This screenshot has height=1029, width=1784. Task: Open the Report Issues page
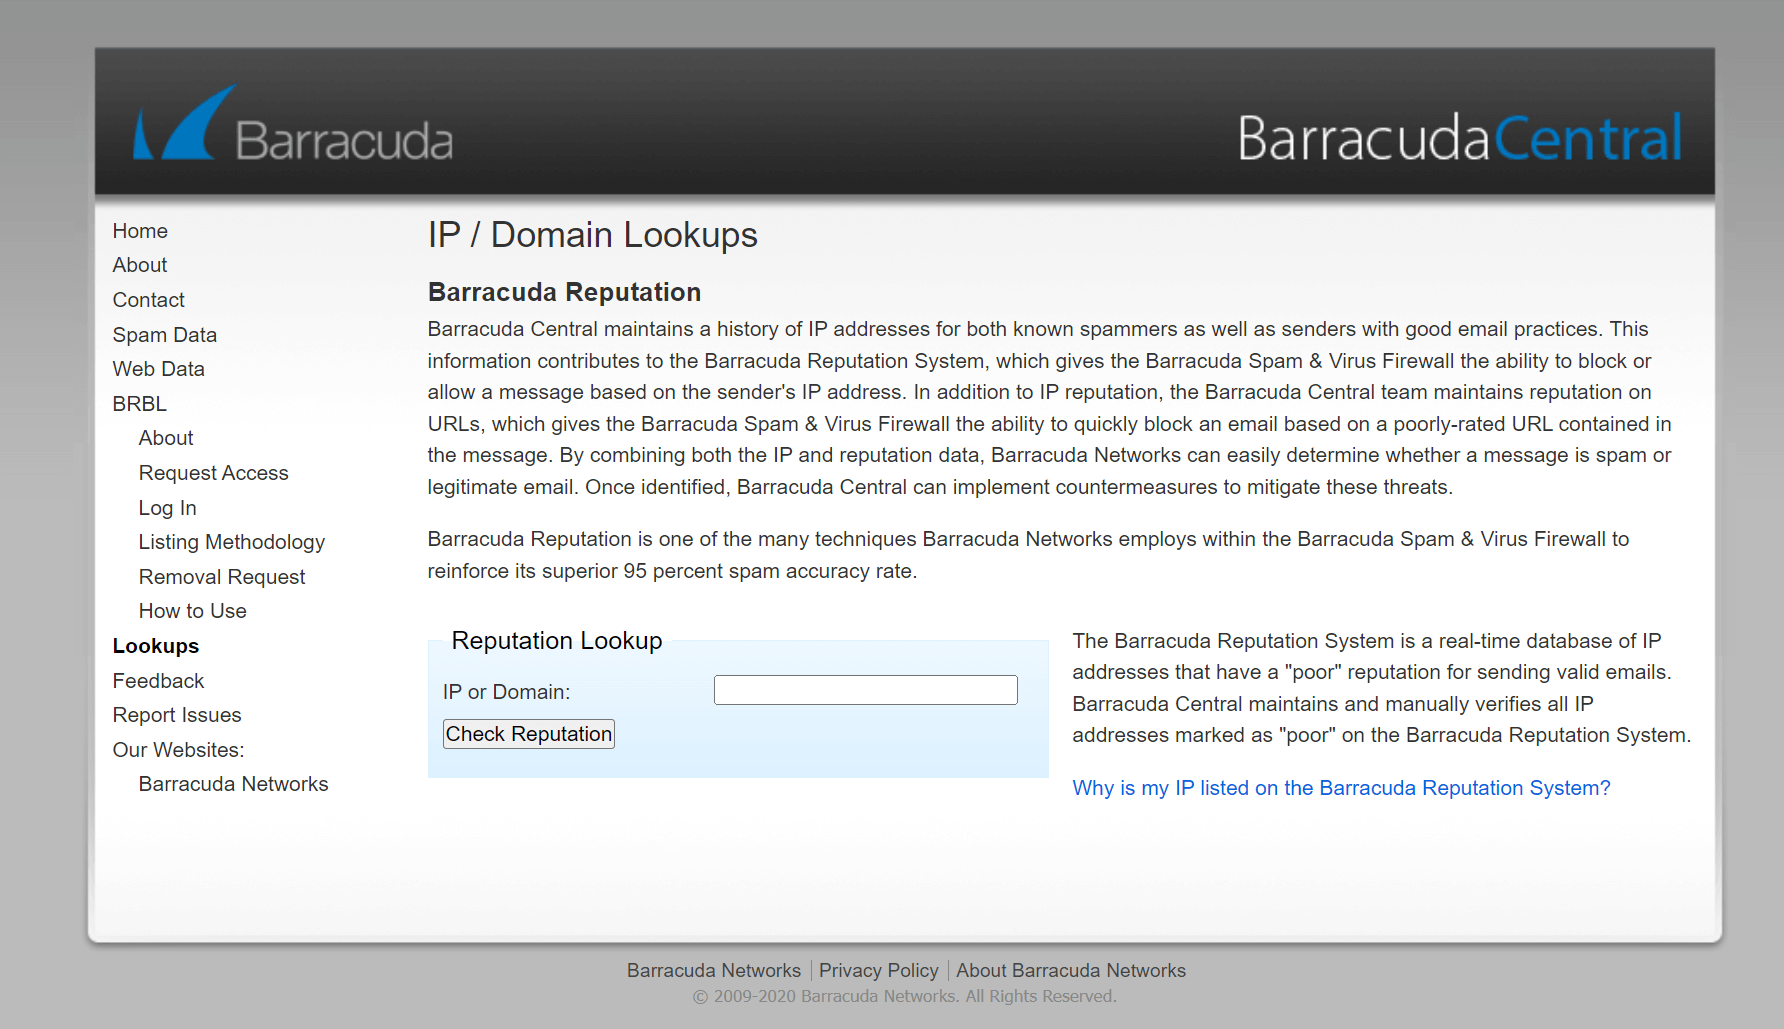177,715
